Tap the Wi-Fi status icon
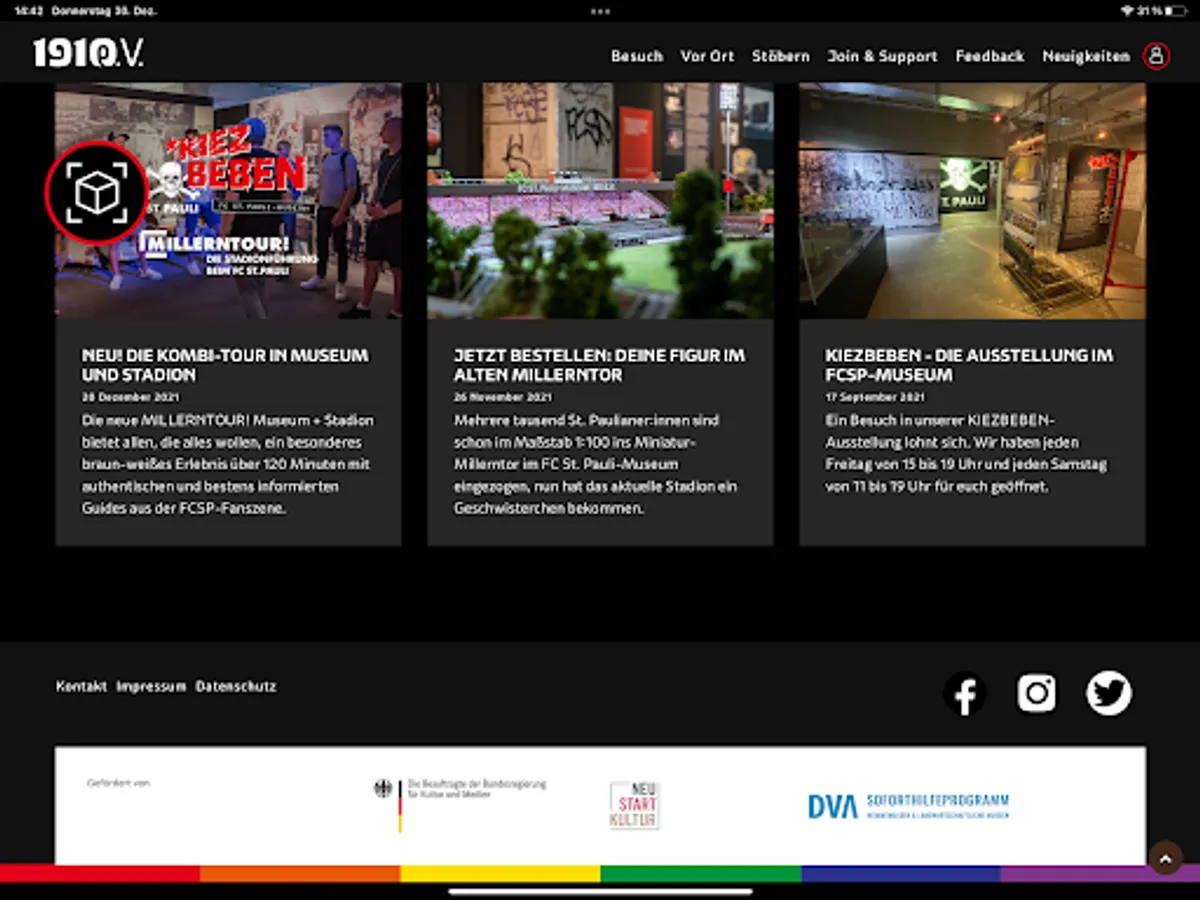This screenshot has height=900, width=1200. click(x=1126, y=11)
